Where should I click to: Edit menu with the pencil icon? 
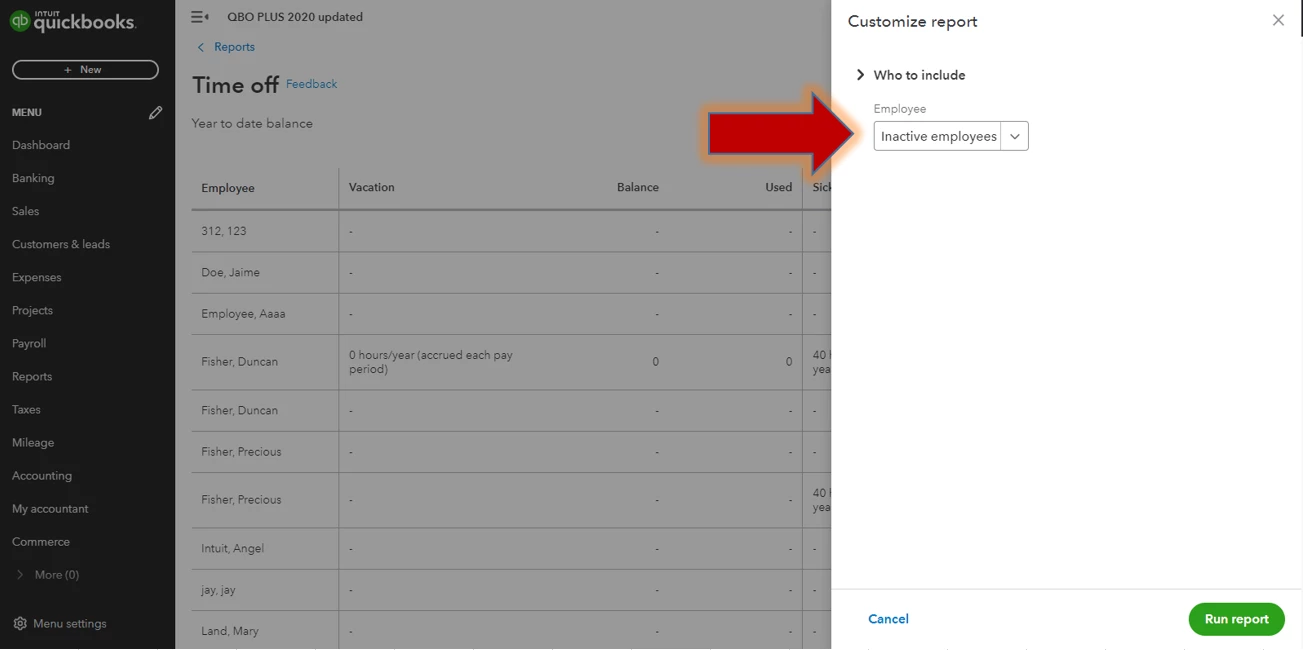click(155, 113)
